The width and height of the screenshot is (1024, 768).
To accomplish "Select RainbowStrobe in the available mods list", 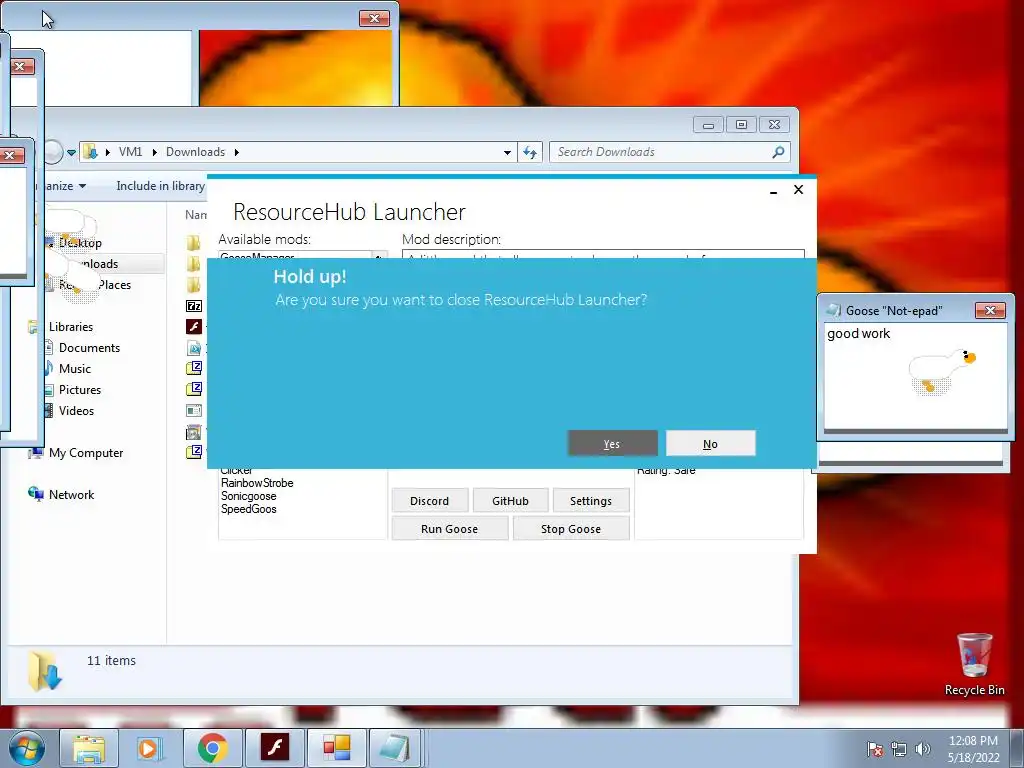I will coord(257,483).
